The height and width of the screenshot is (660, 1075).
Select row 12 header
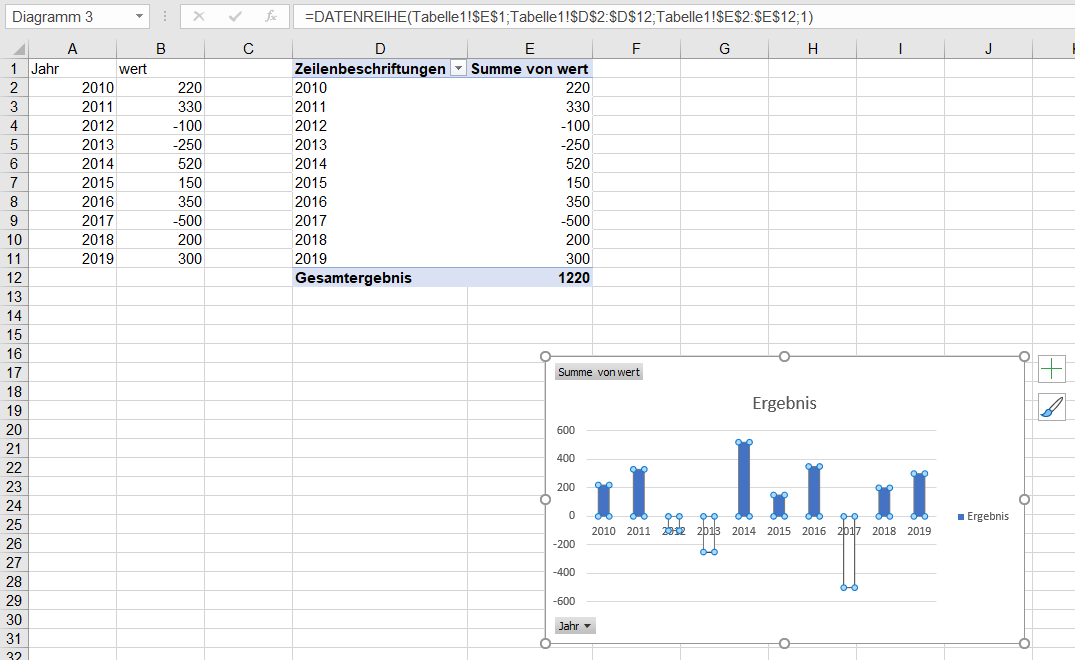pos(14,278)
